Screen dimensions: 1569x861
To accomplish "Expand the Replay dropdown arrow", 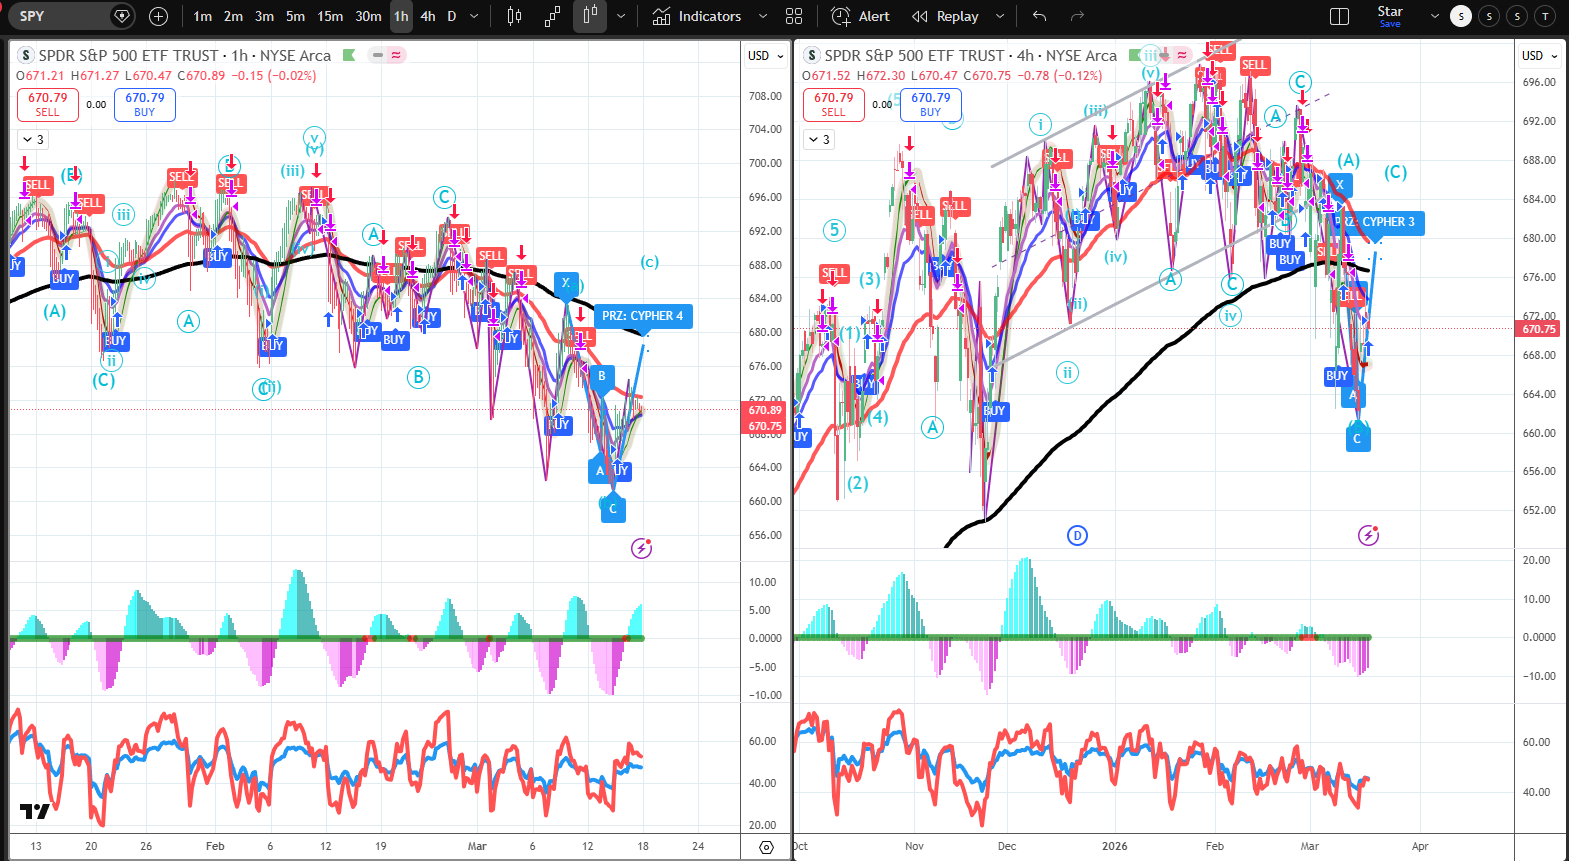I will (x=999, y=16).
